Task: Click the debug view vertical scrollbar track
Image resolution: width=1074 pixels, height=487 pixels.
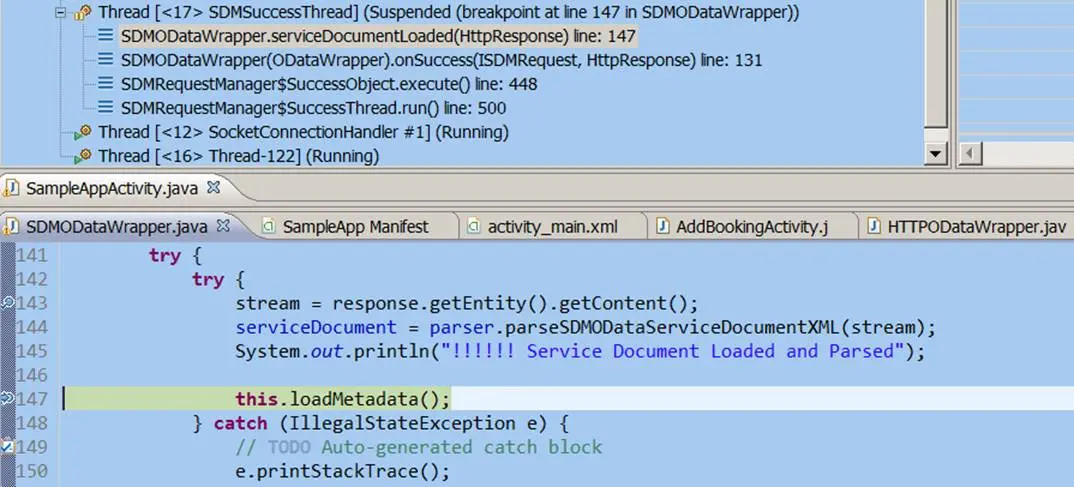Action: [x=935, y=134]
